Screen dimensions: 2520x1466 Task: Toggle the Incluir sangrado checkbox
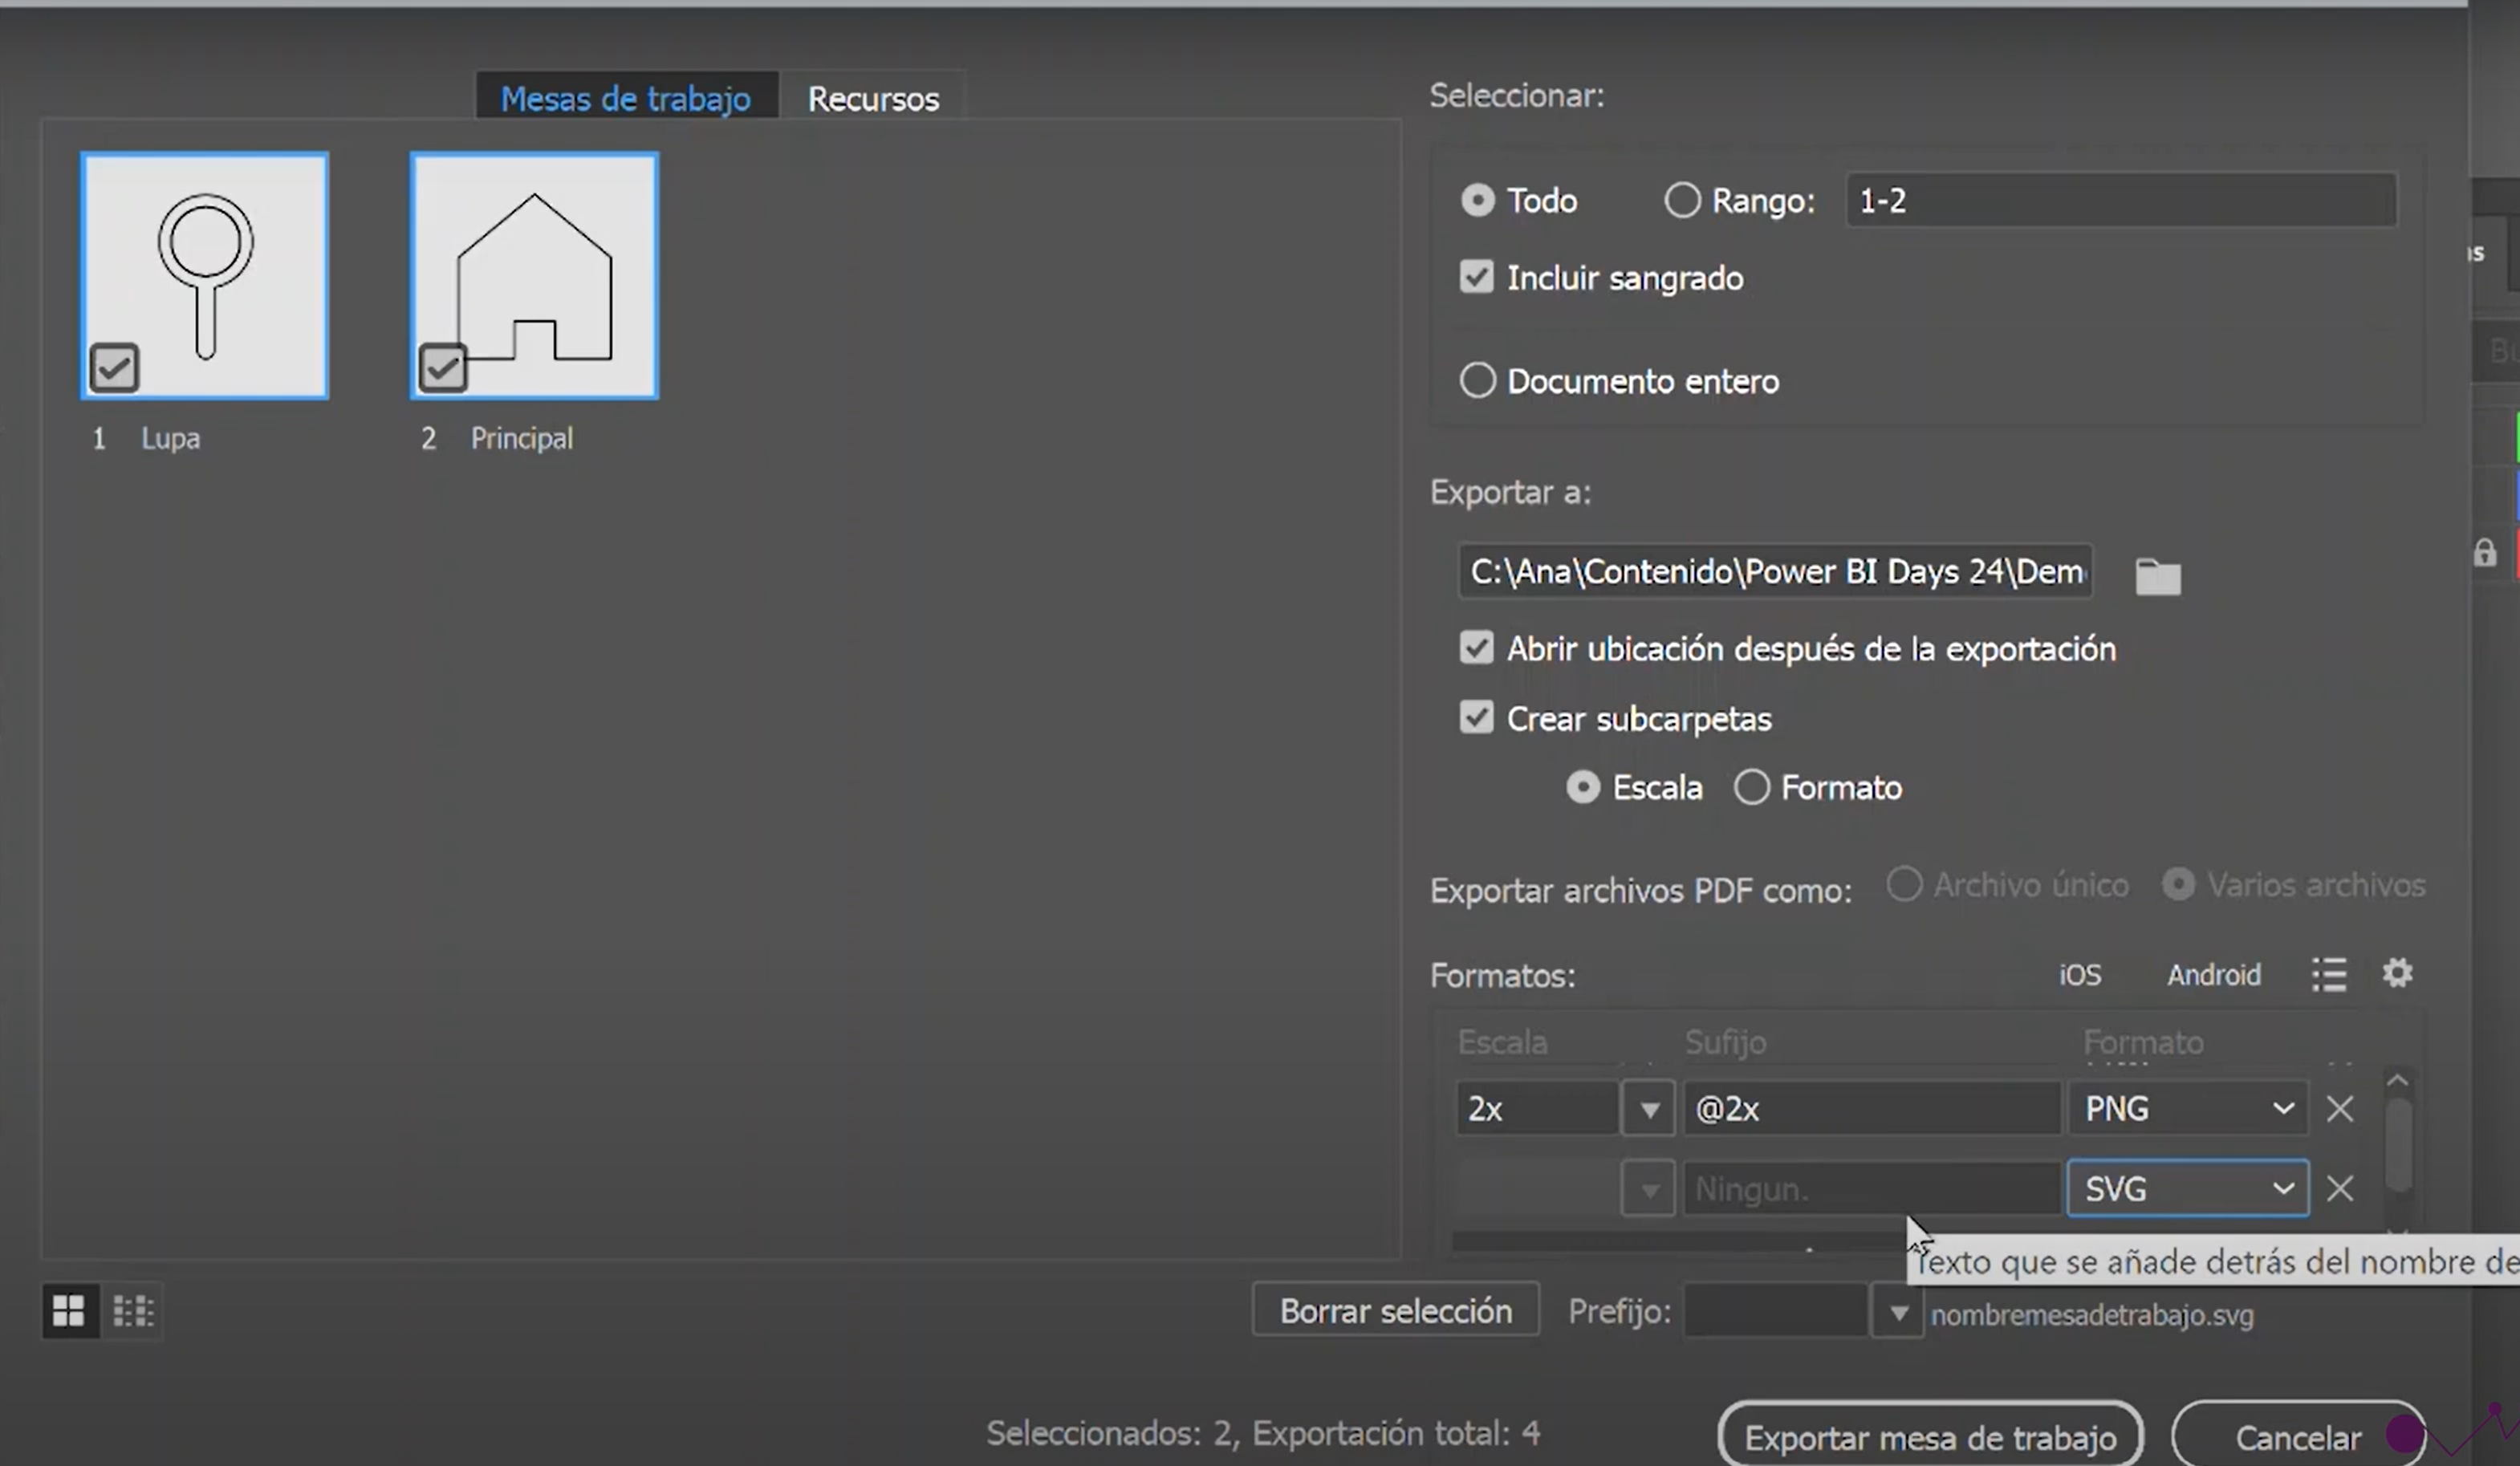[x=1477, y=277]
